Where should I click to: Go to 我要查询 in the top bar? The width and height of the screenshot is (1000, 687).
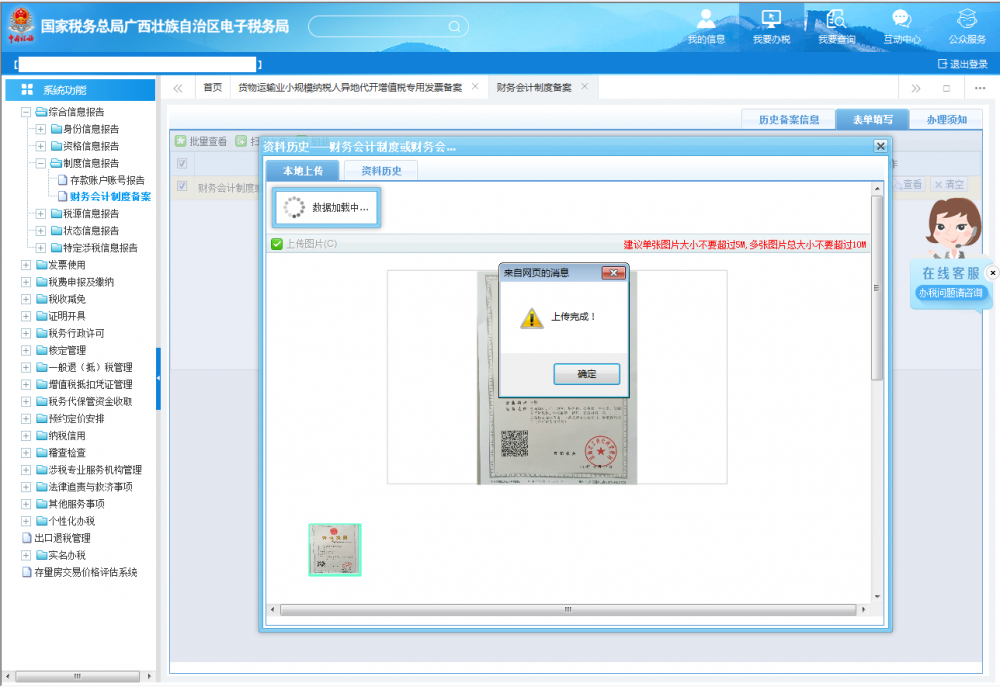point(836,26)
